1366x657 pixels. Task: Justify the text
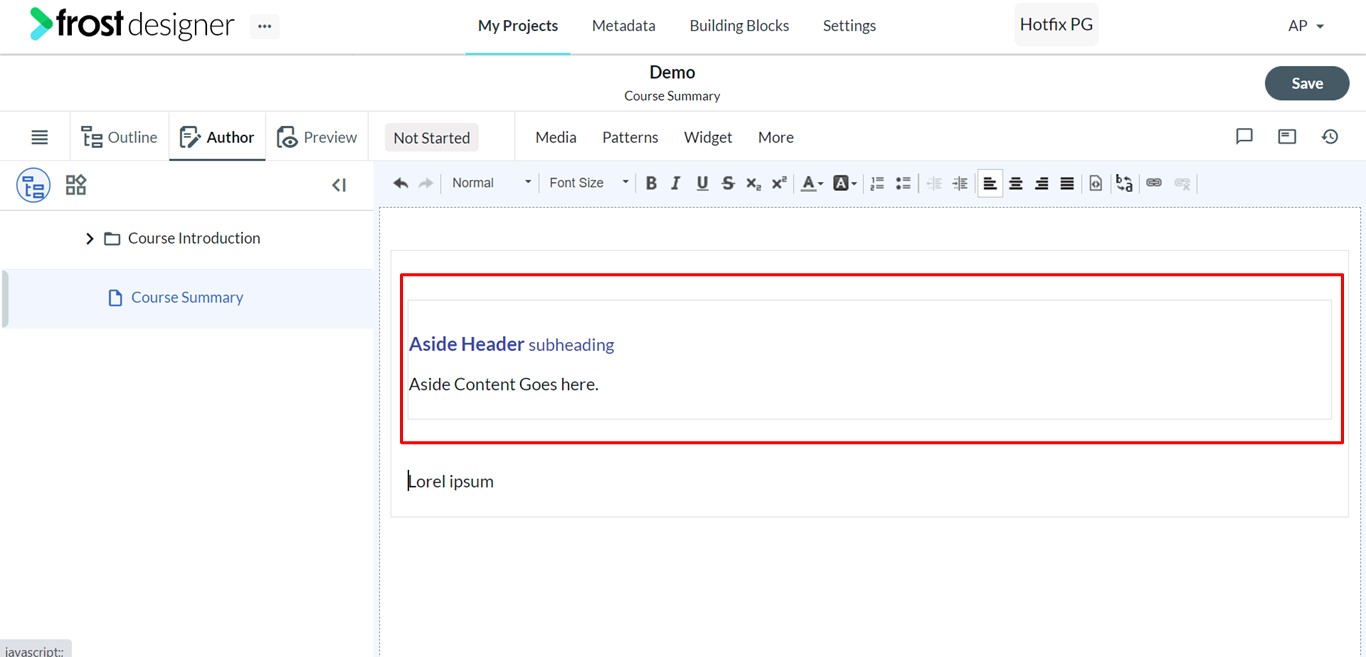1067,183
